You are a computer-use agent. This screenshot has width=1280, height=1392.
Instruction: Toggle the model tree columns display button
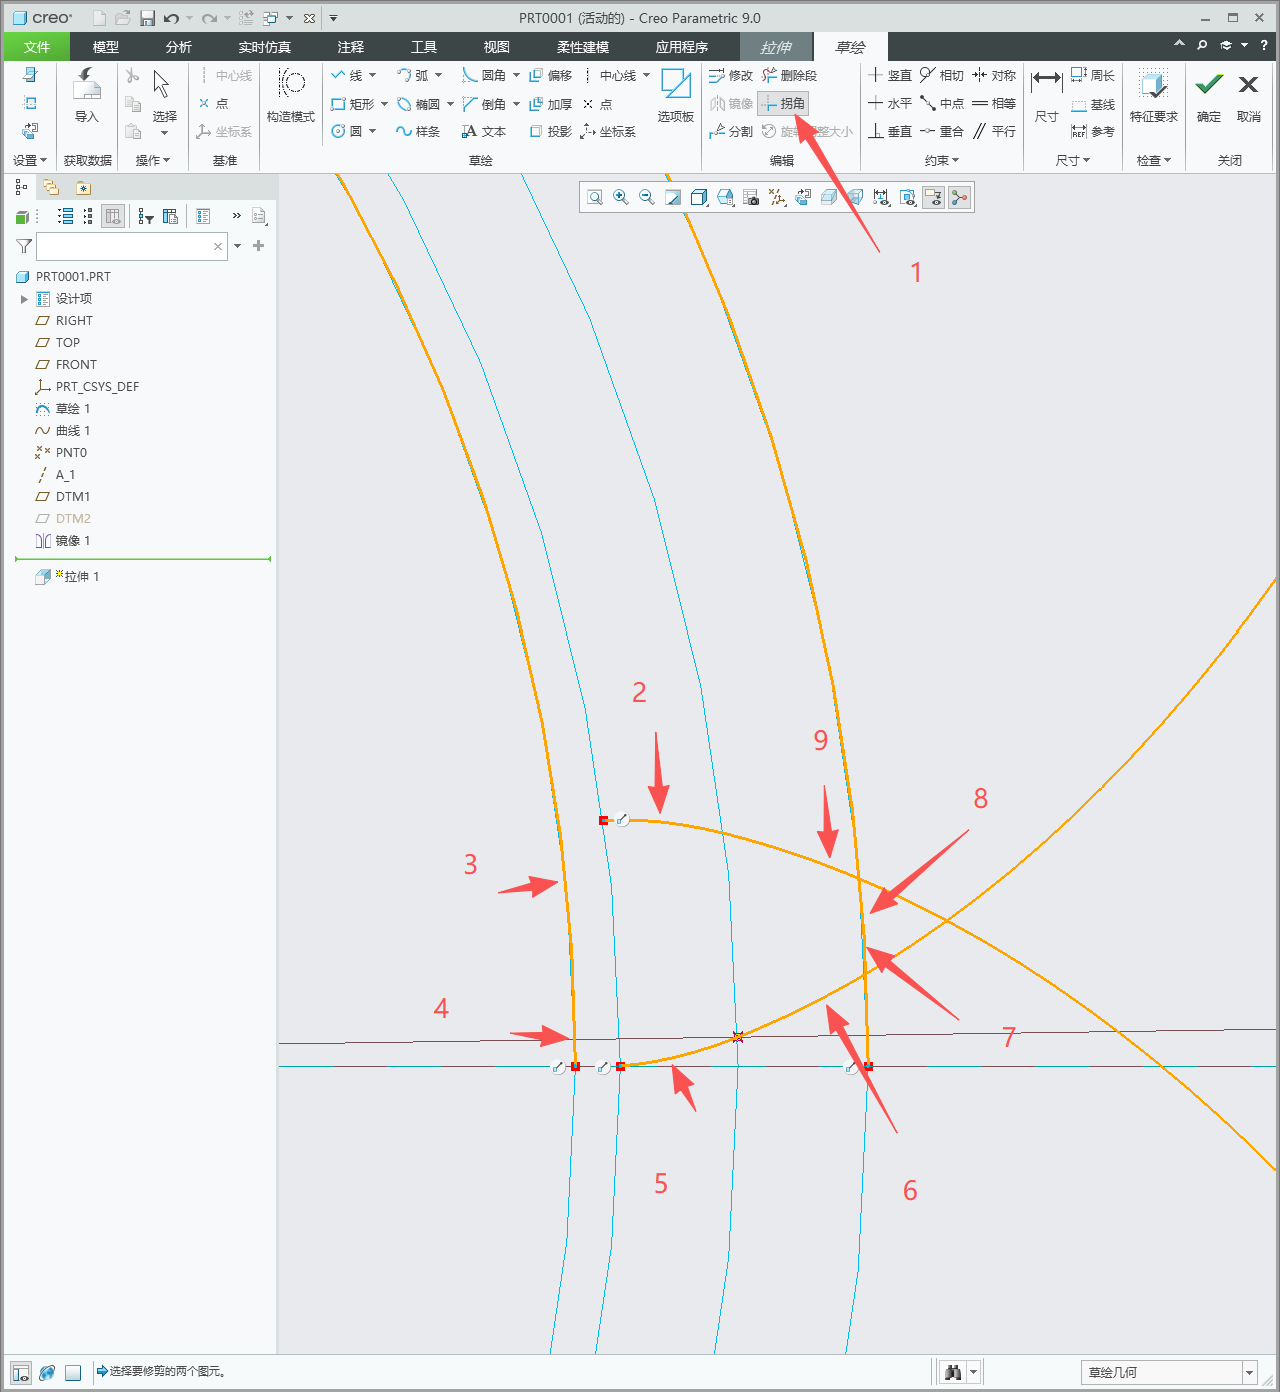tap(113, 216)
